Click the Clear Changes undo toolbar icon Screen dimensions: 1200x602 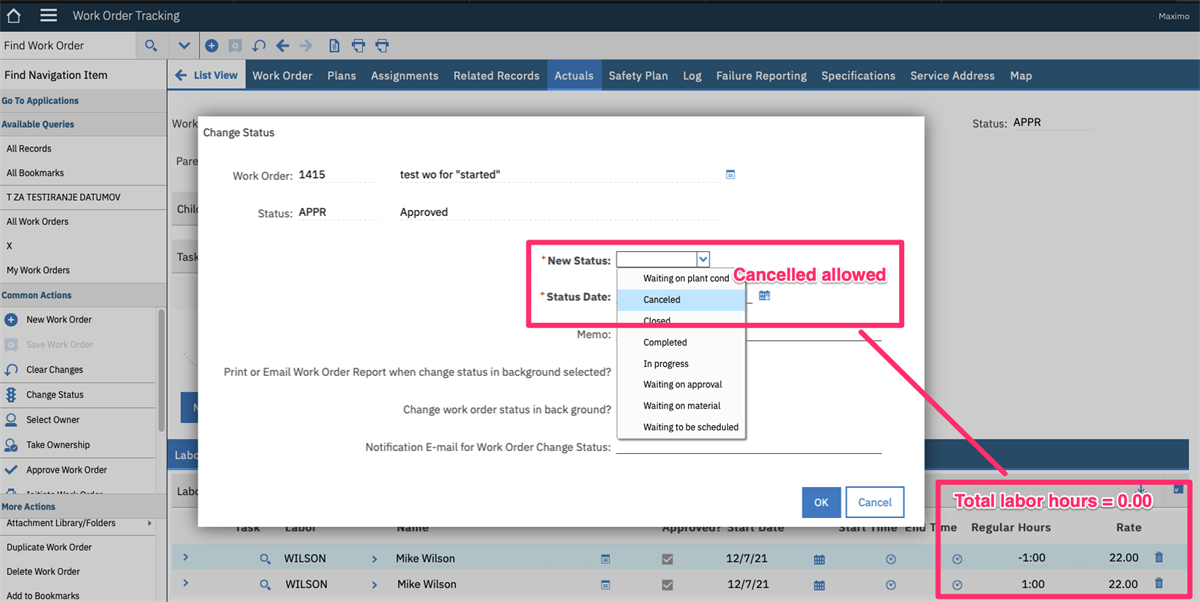(259, 46)
